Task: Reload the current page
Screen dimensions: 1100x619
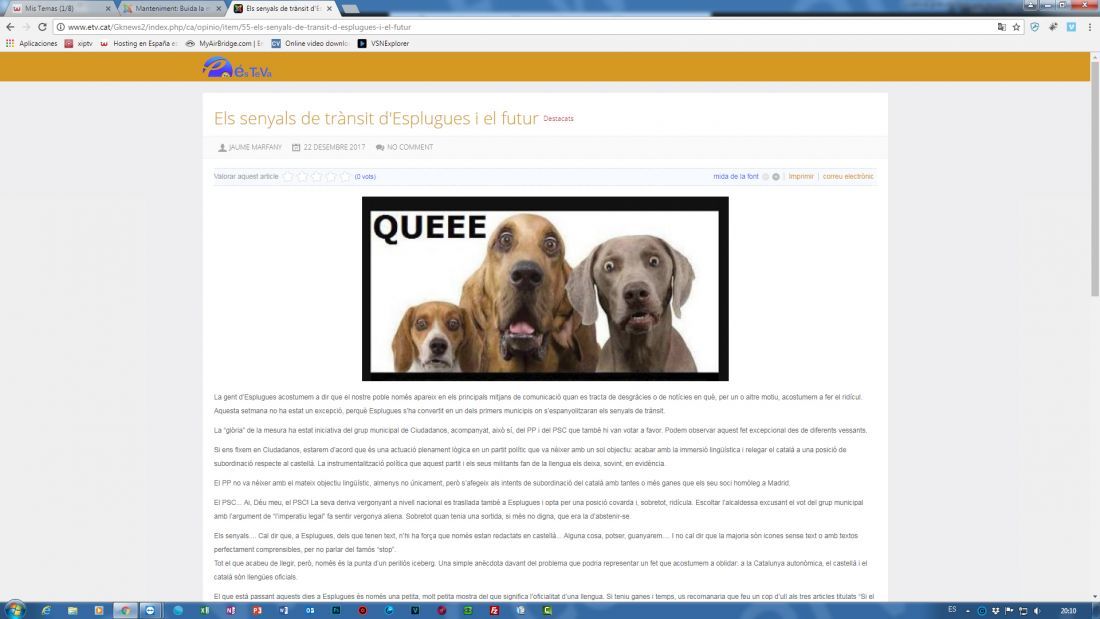Action: pos(42,27)
